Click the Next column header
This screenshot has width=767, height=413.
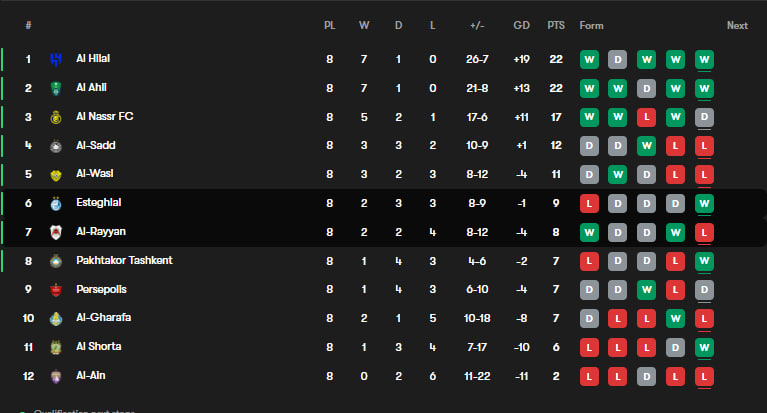point(737,25)
